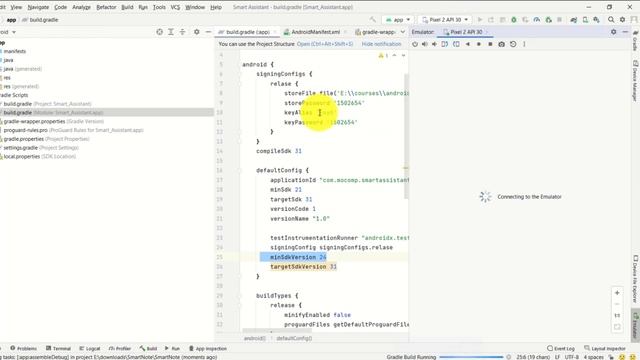
Task: Open the Refactor menu
Action: pyautogui.click(x=106, y=7)
